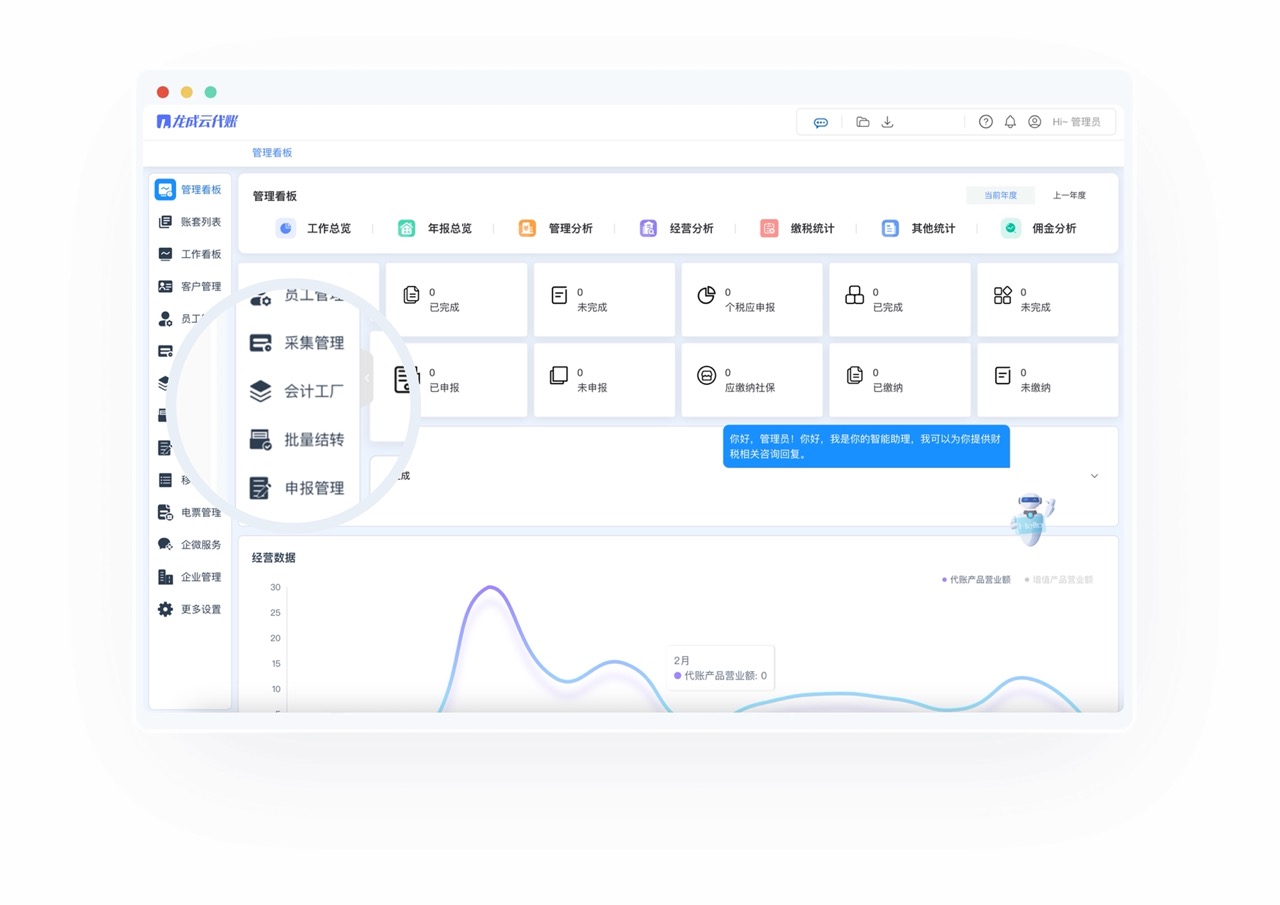This screenshot has height=905, width=1280.
Task: Select the green 年报总览 icon
Action: click(407, 228)
